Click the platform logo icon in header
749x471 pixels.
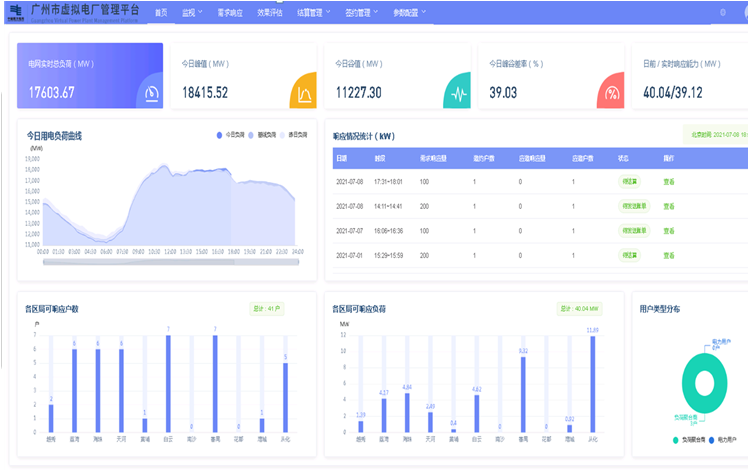tap(15, 12)
